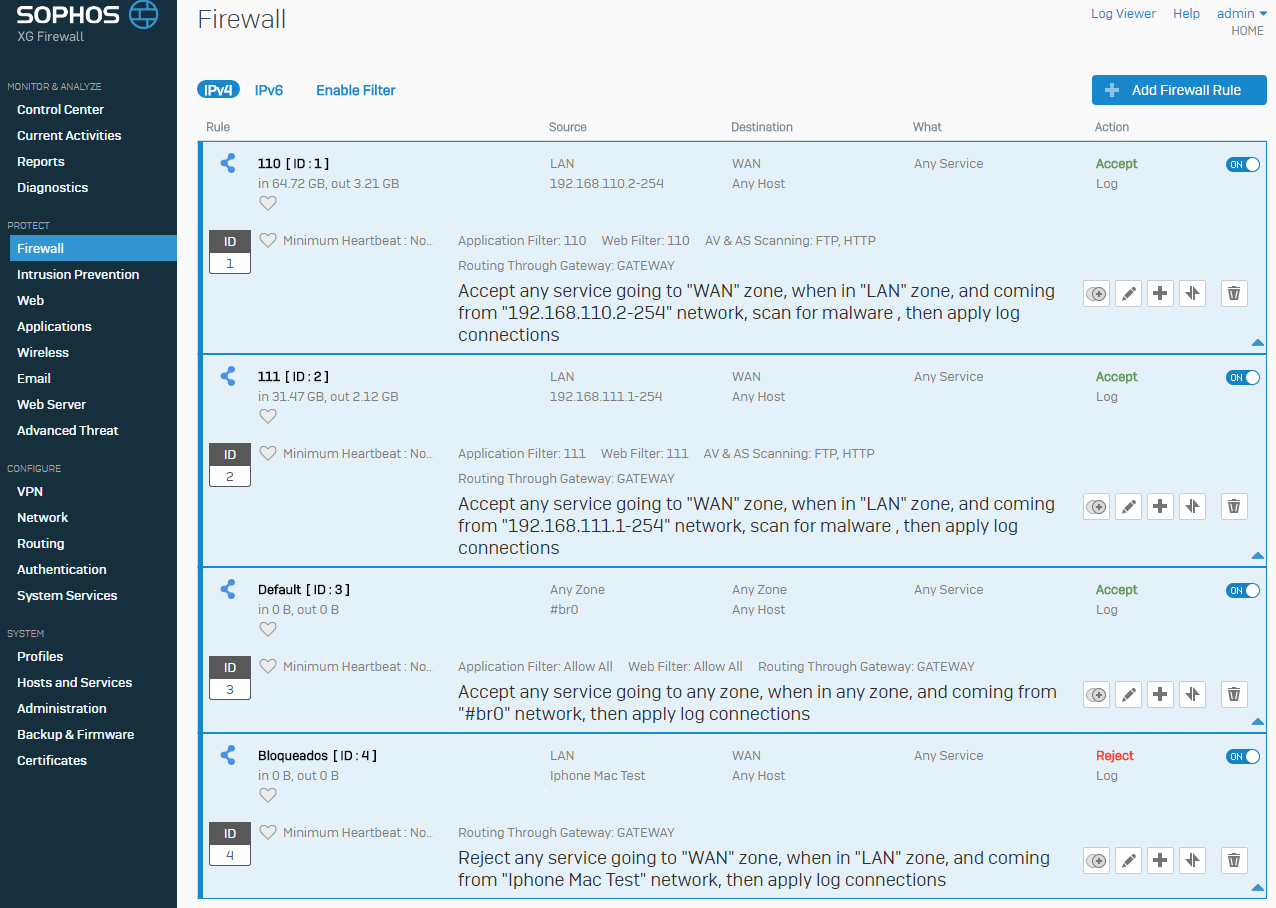
Task: Toggle rule 110 ON switch off
Action: 1243,164
